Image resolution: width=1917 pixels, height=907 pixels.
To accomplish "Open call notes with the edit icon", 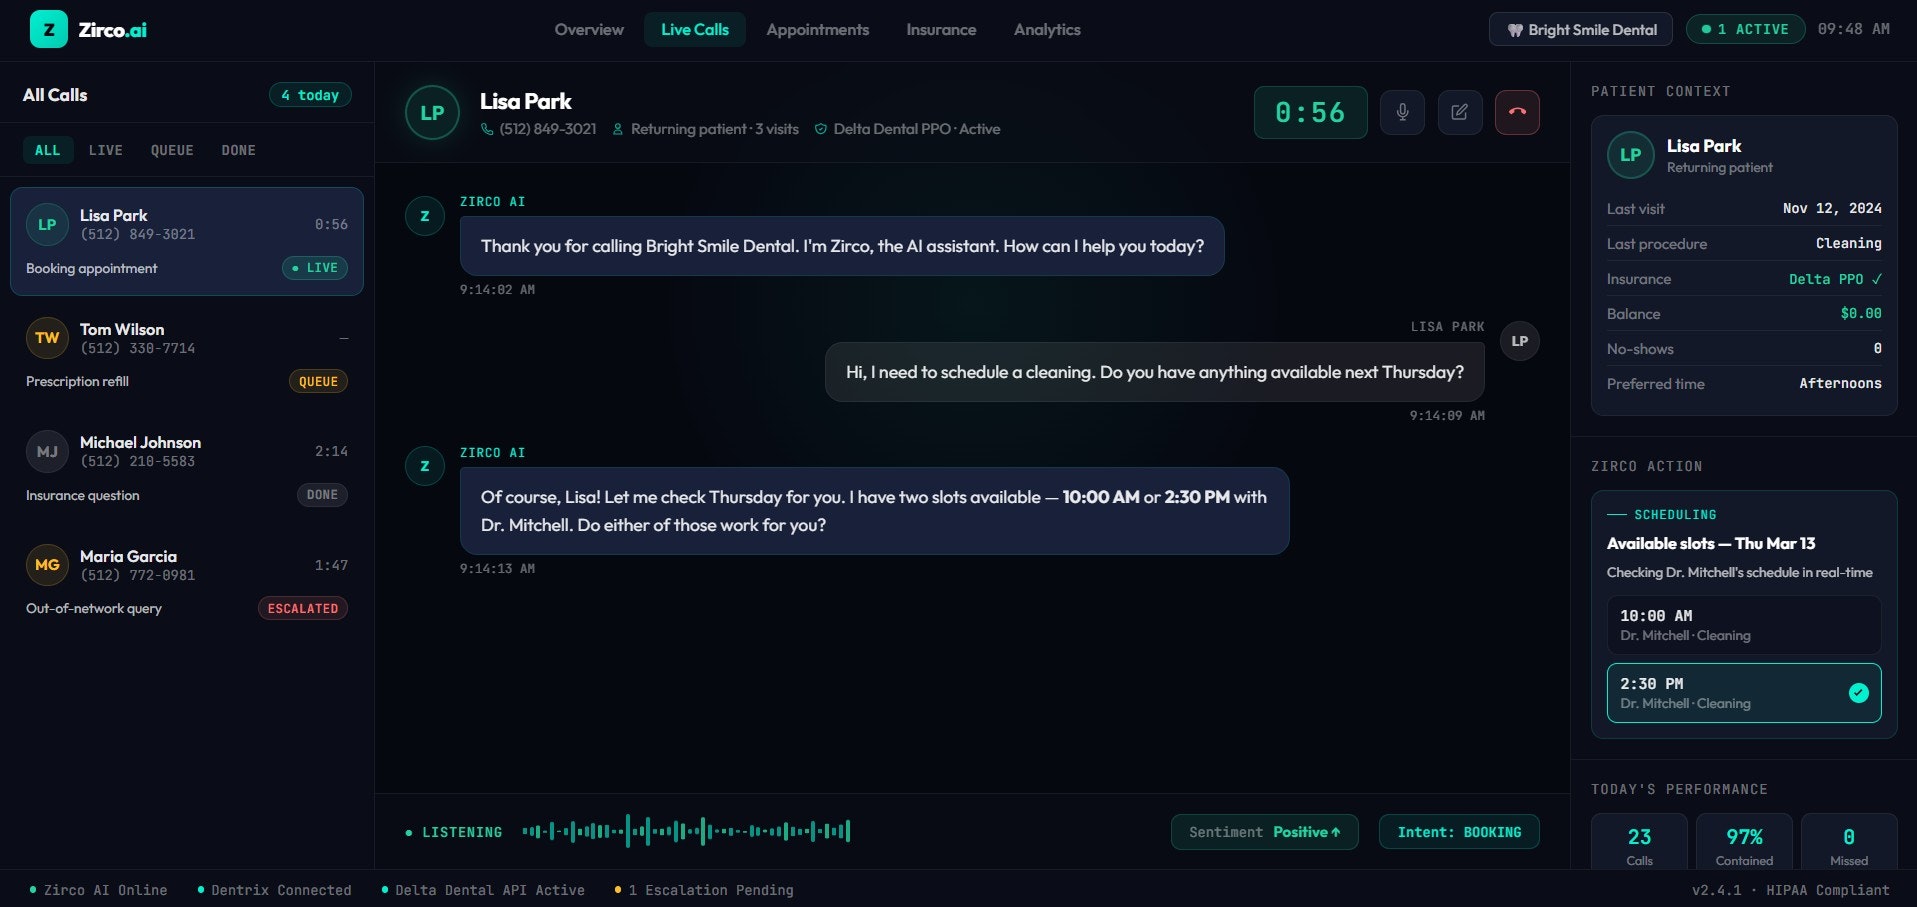I will (x=1459, y=112).
